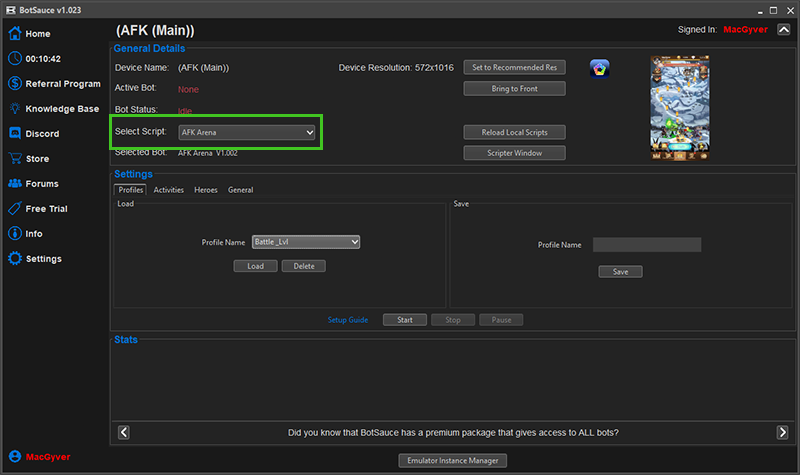The width and height of the screenshot is (800, 475).
Task: Click the Home icon in sidebar
Action: point(15,34)
